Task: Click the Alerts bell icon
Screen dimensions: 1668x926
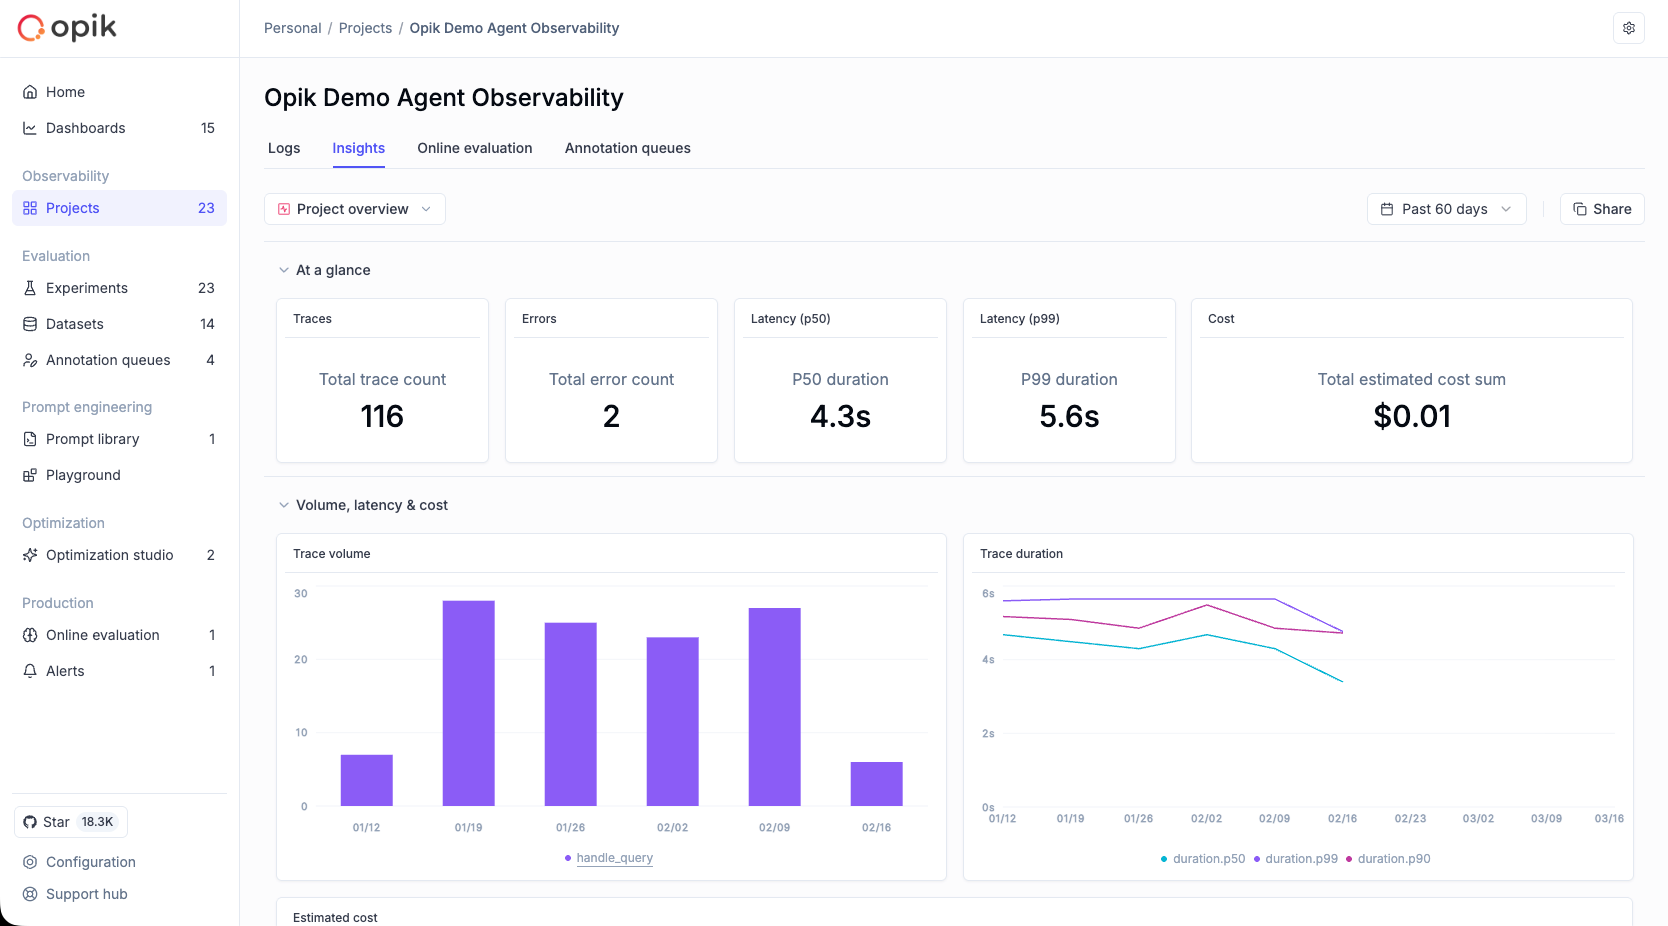Action: point(30,671)
